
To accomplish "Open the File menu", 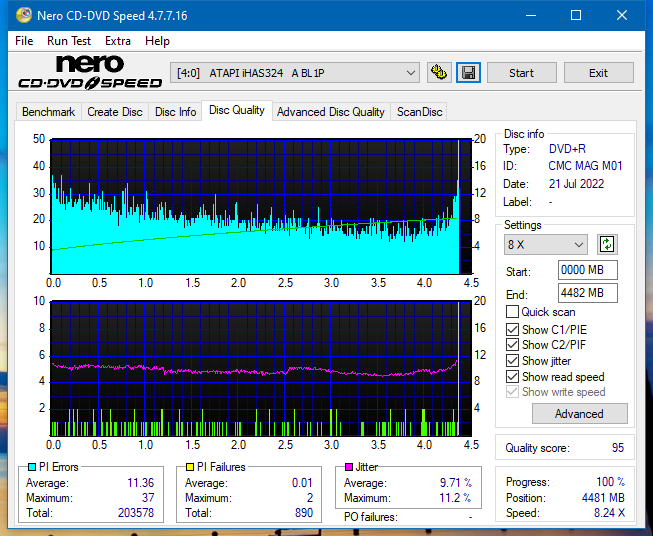I will 24,41.
